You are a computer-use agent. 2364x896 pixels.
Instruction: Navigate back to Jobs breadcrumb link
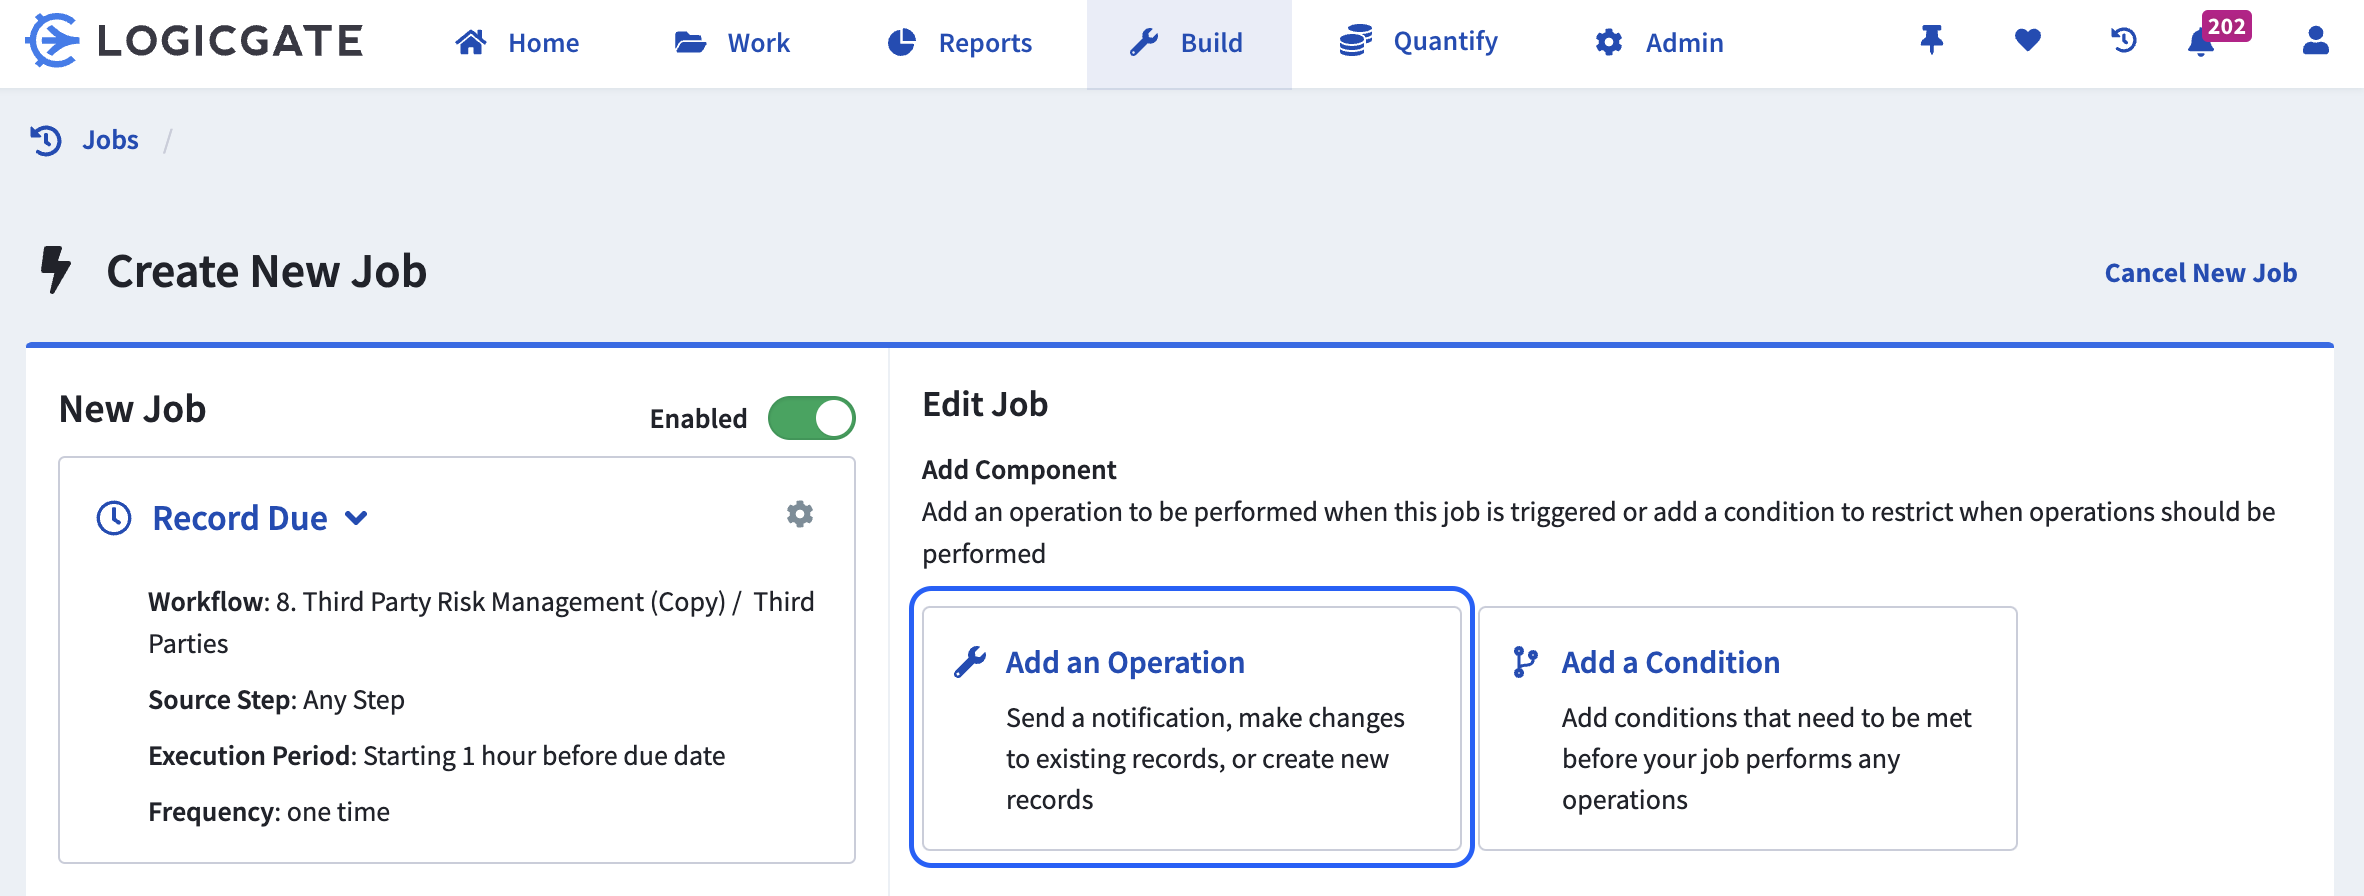pos(110,140)
